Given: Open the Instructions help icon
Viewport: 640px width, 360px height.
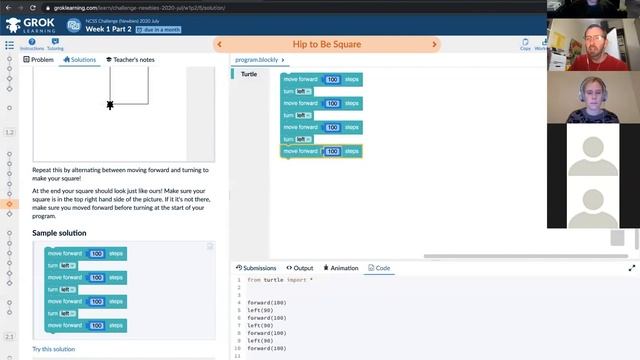Looking at the screenshot, I should tap(32, 44).
